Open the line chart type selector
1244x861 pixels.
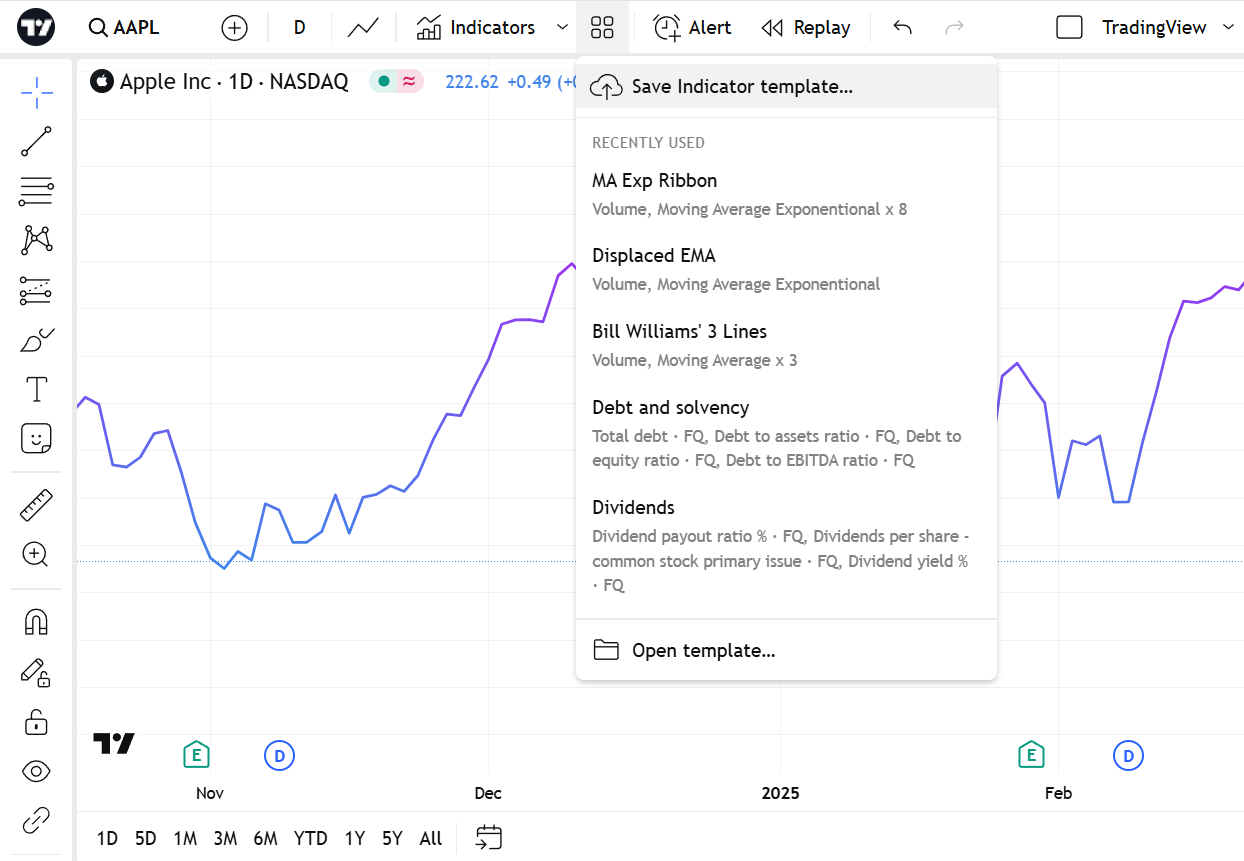coord(363,27)
